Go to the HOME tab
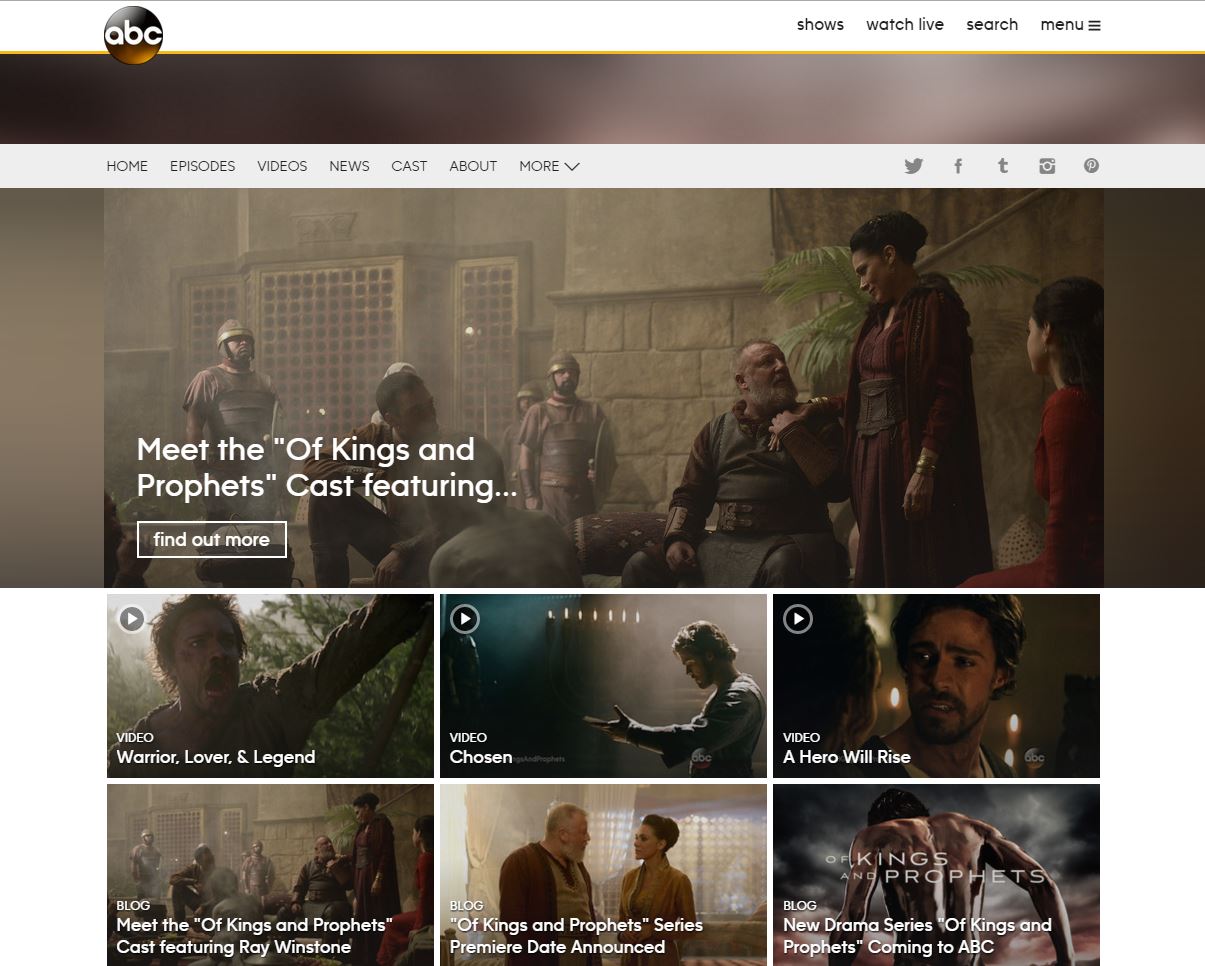 127,166
